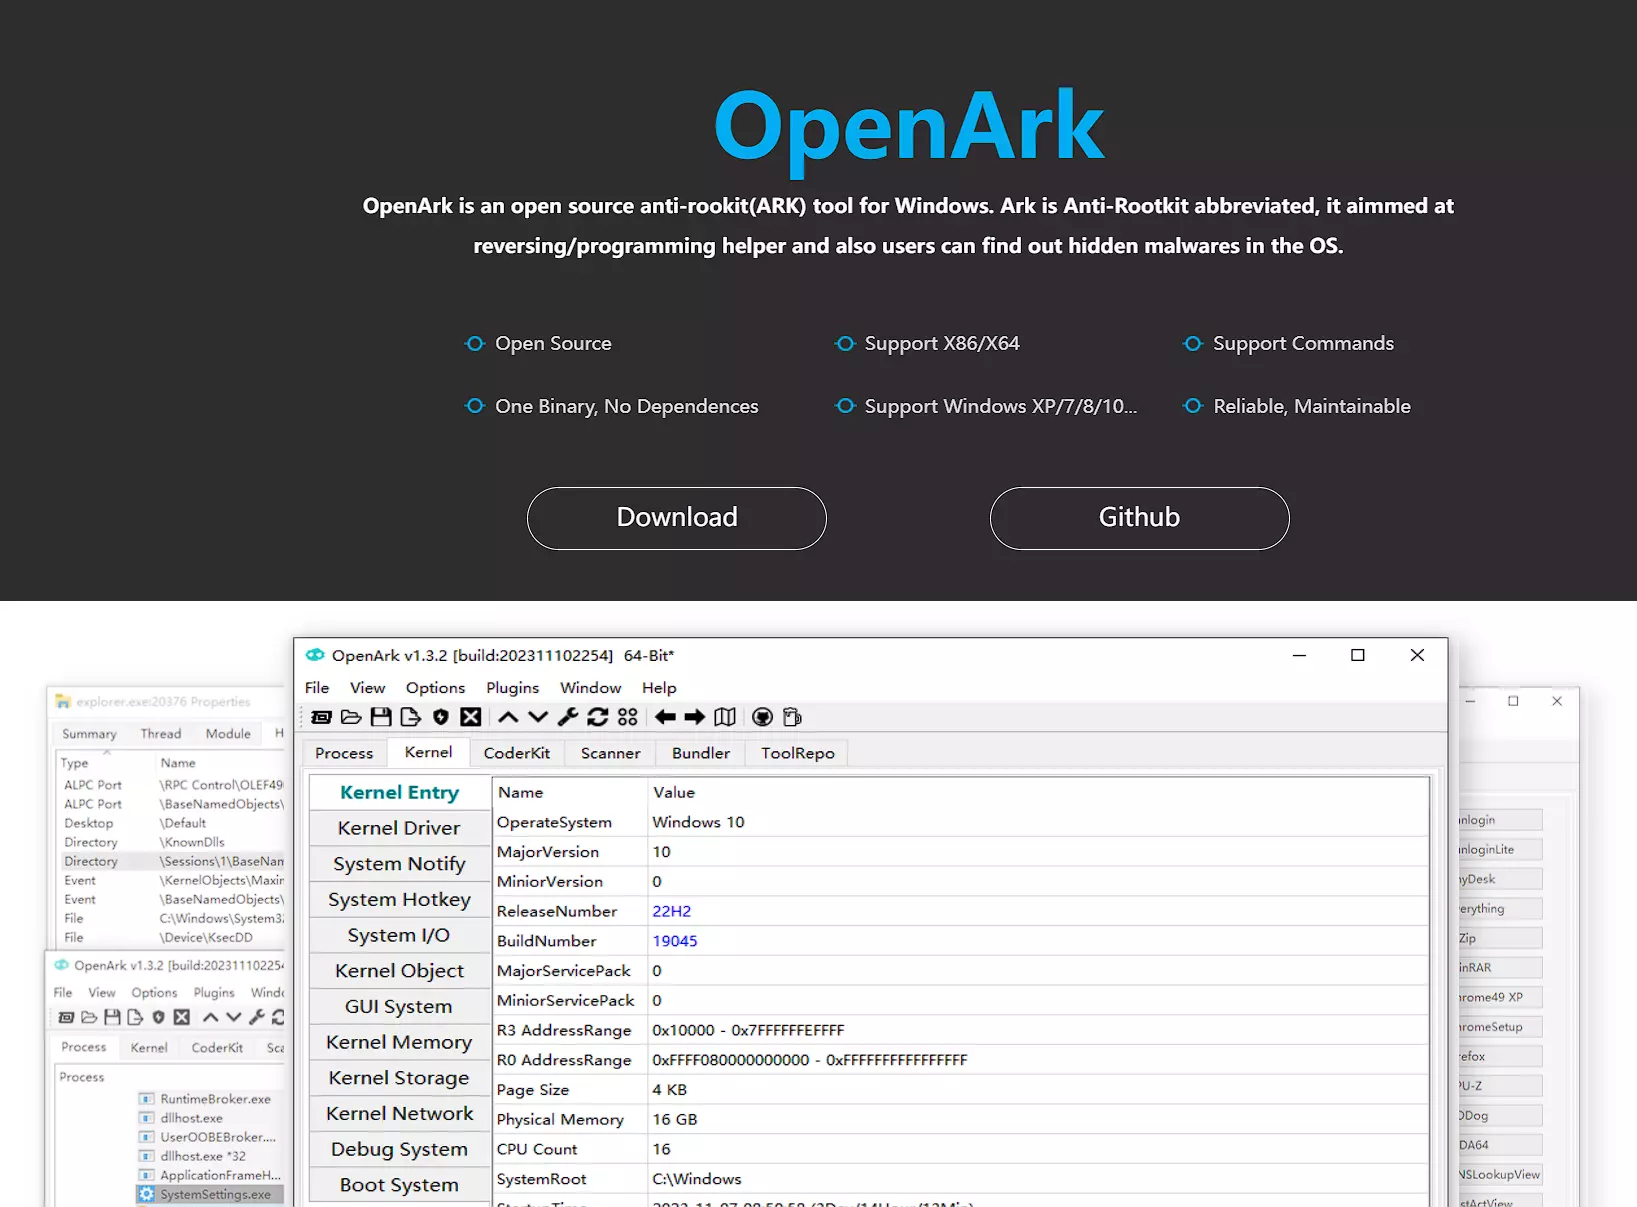Open the Plugins menu
The image size is (1637, 1207).
512,688
